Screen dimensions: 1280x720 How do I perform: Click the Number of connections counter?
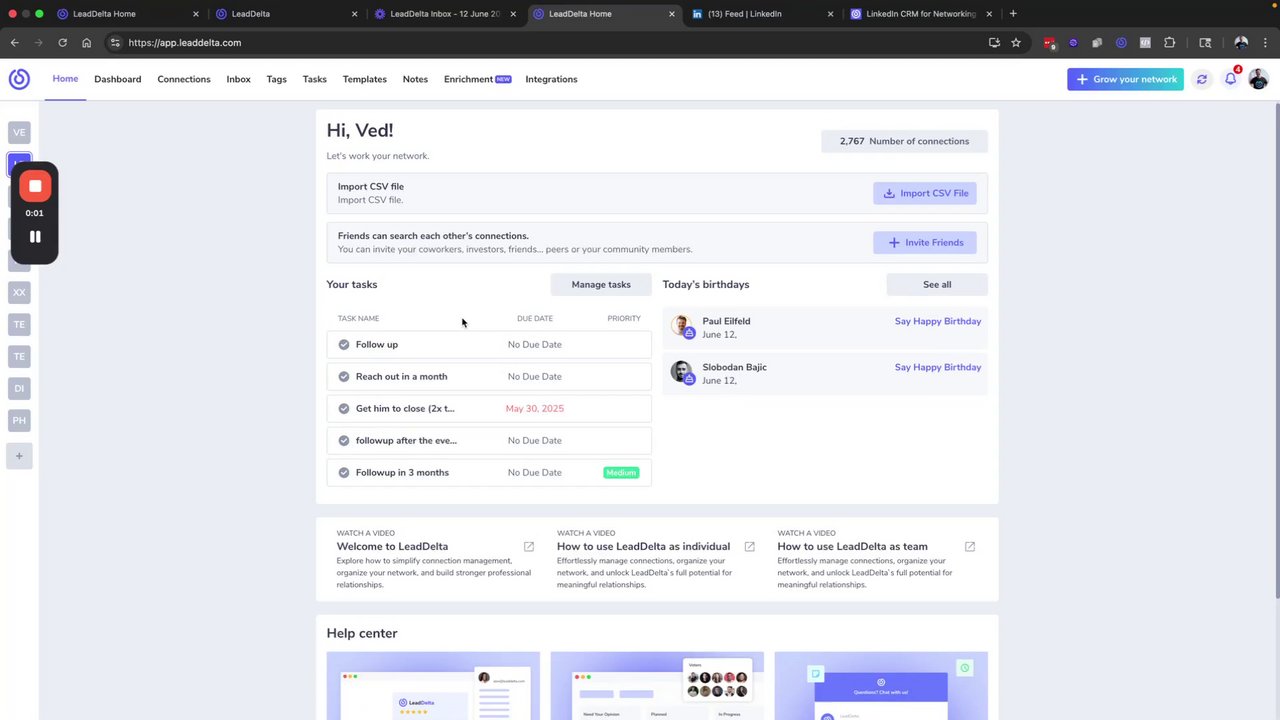pyautogui.click(x=904, y=141)
